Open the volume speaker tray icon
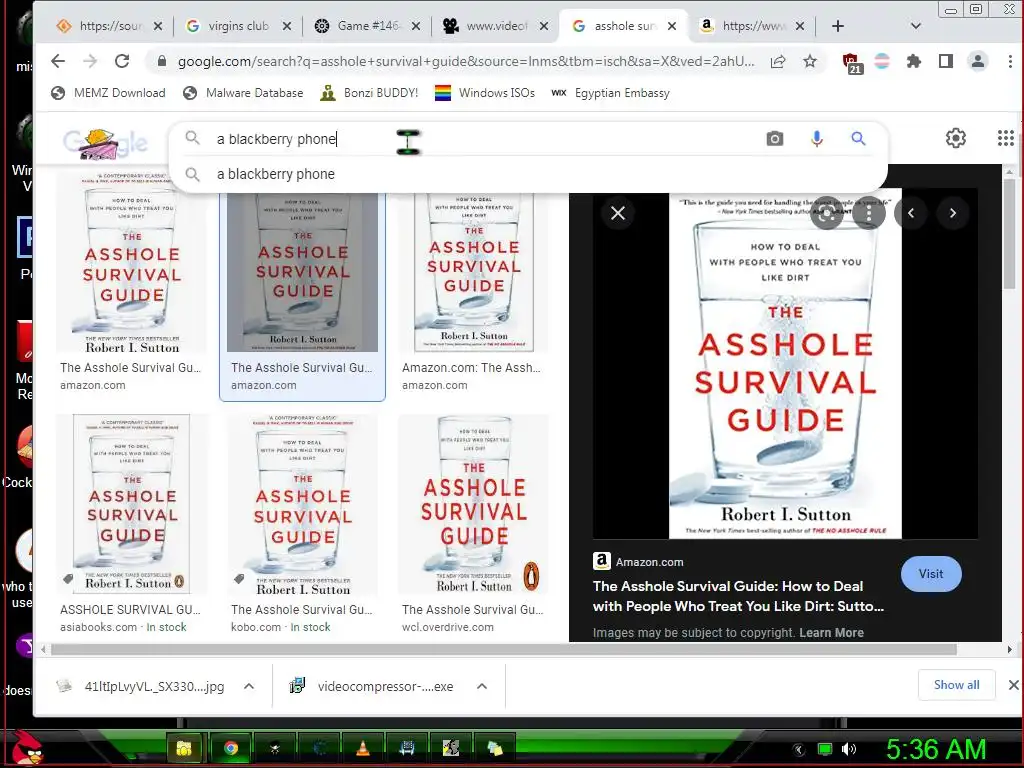The image size is (1024, 768). pyautogui.click(x=848, y=749)
